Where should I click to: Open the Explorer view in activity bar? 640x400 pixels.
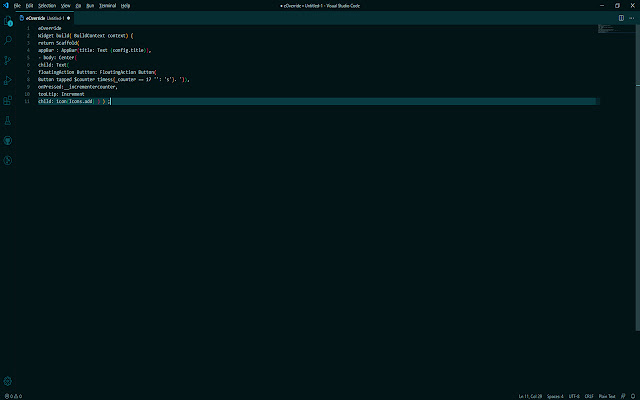click(8, 20)
